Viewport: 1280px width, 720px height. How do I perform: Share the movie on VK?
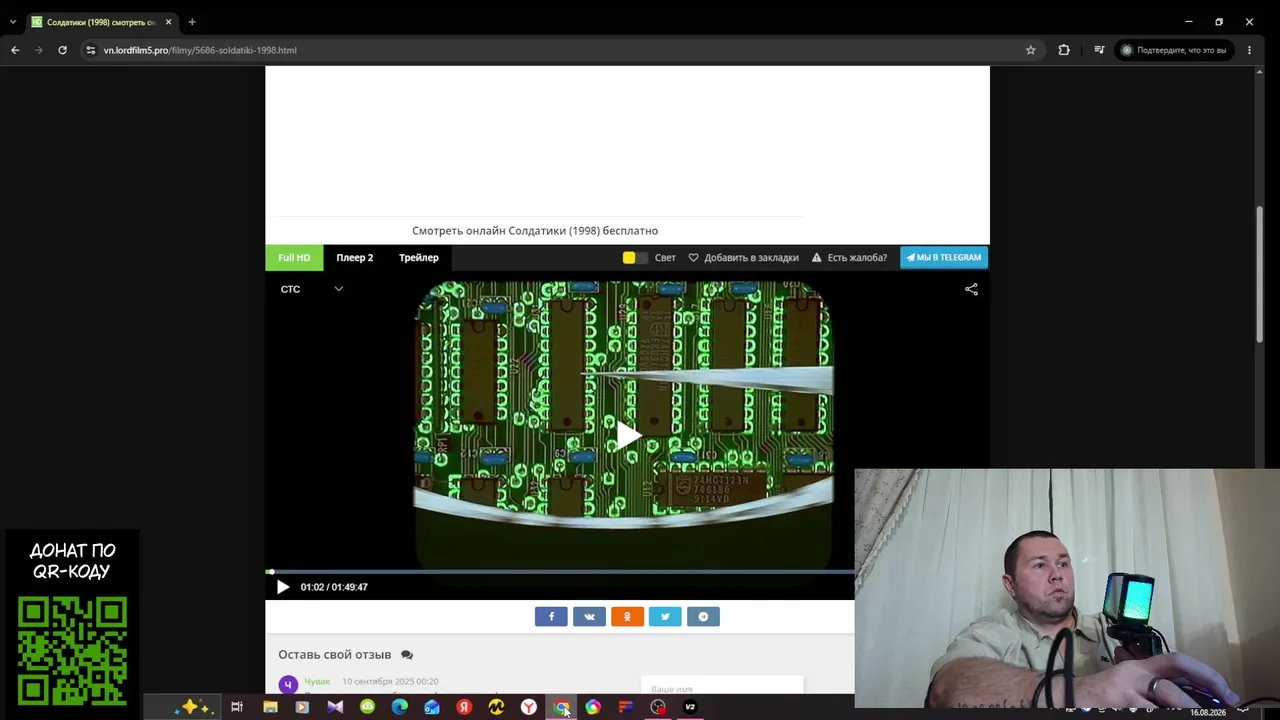point(589,616)
